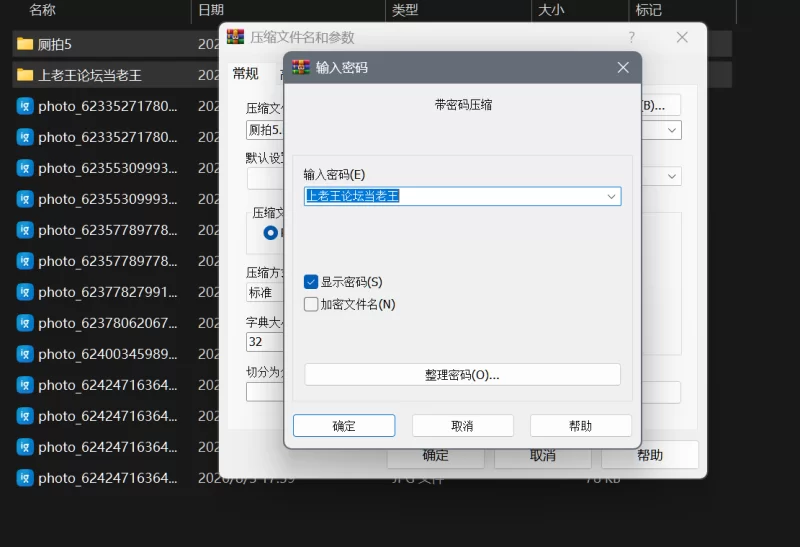Click the 整理密码(O)... button
Image resolution: width=800 pixels, height=547 pixels.
[x=462, y=375]
